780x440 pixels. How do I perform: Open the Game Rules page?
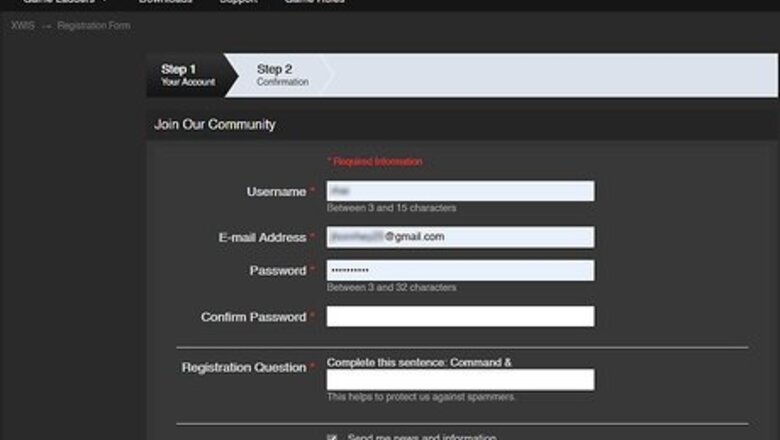point(314,2)
